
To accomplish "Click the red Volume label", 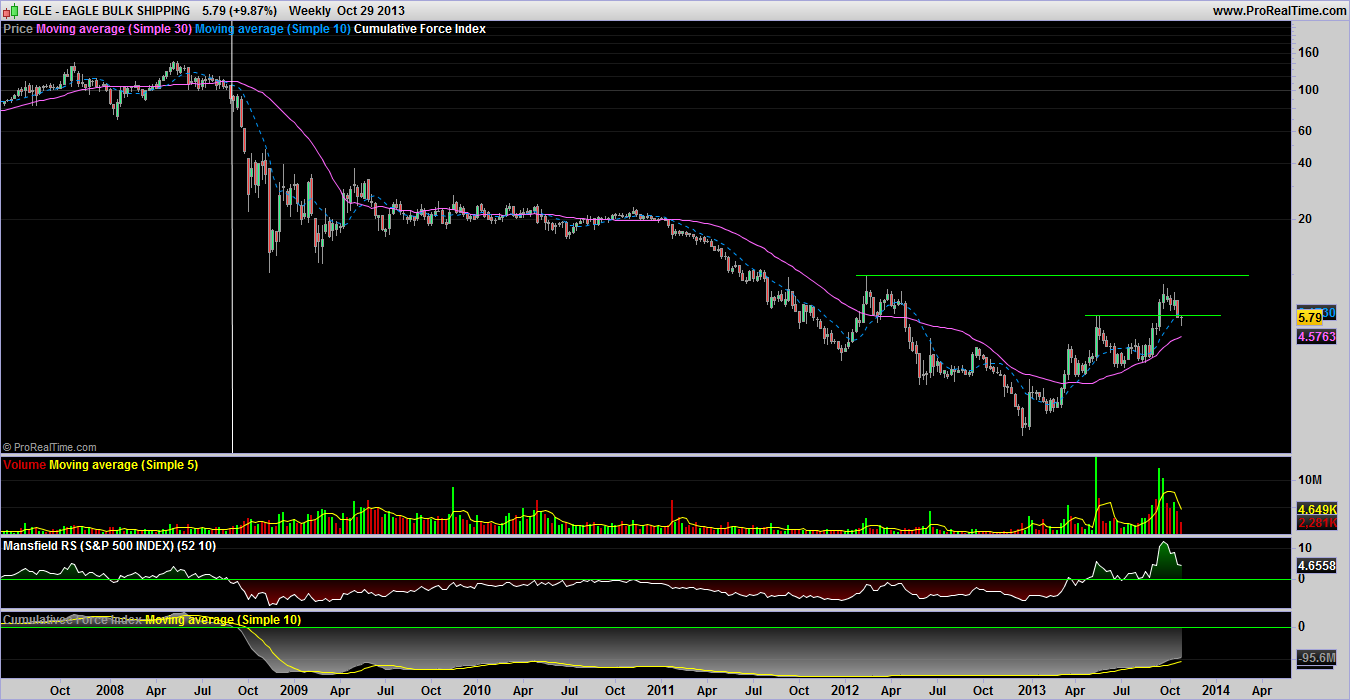I will [25, 465].
